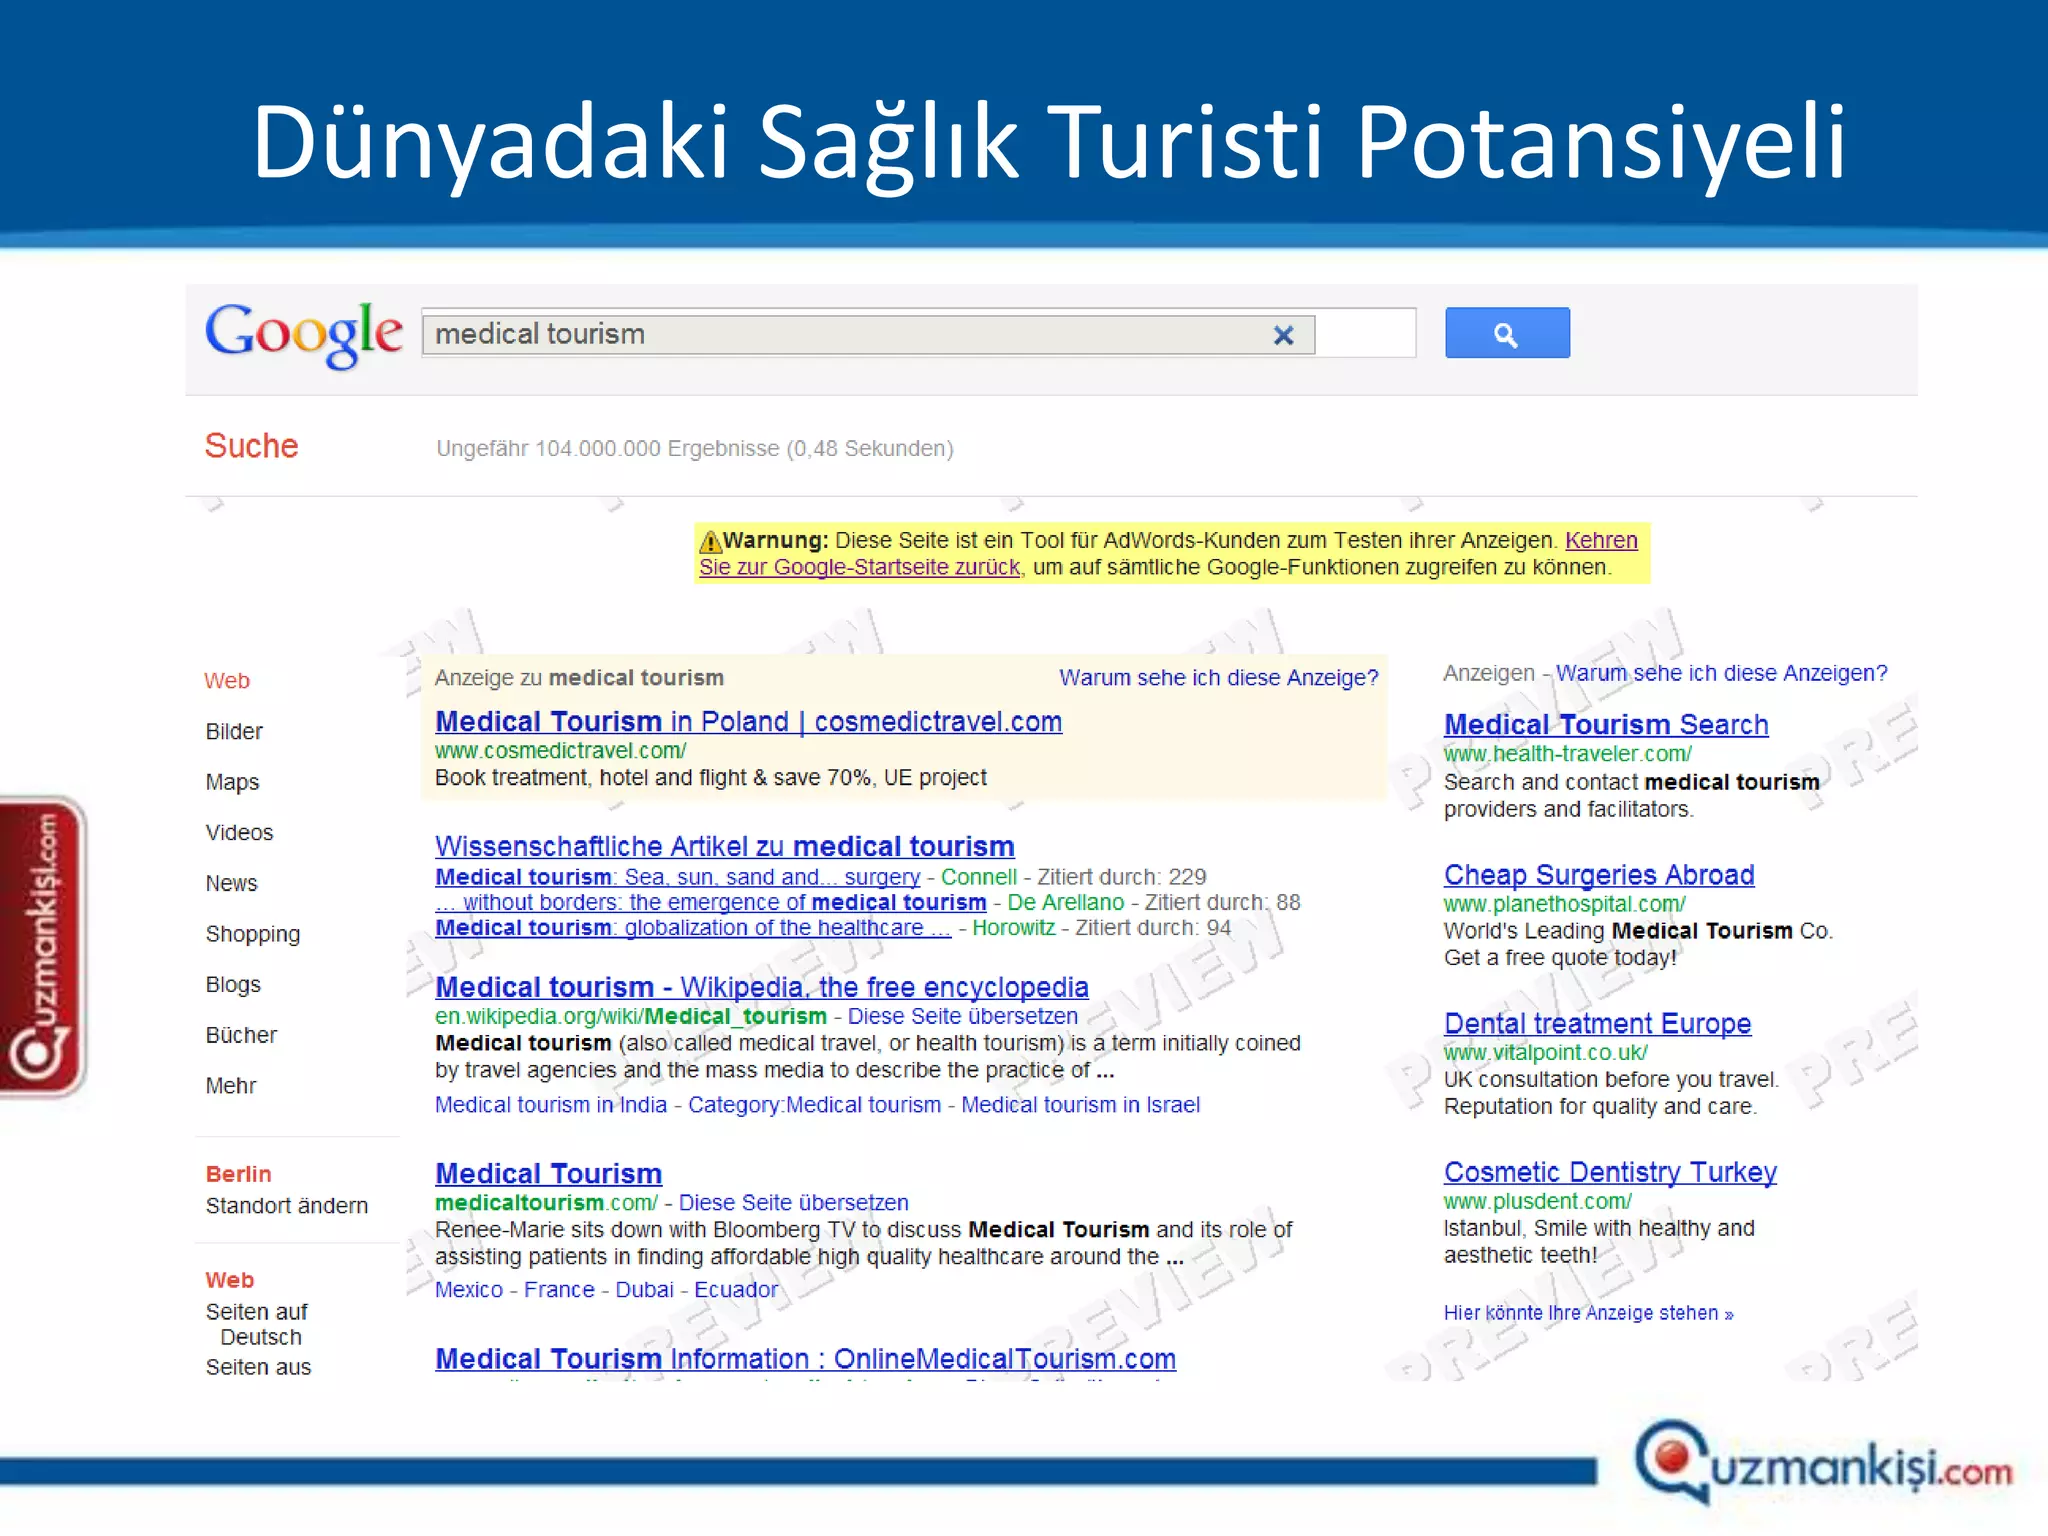Open the Cheap Surgeries Abroad ad

coord(1599,875)
